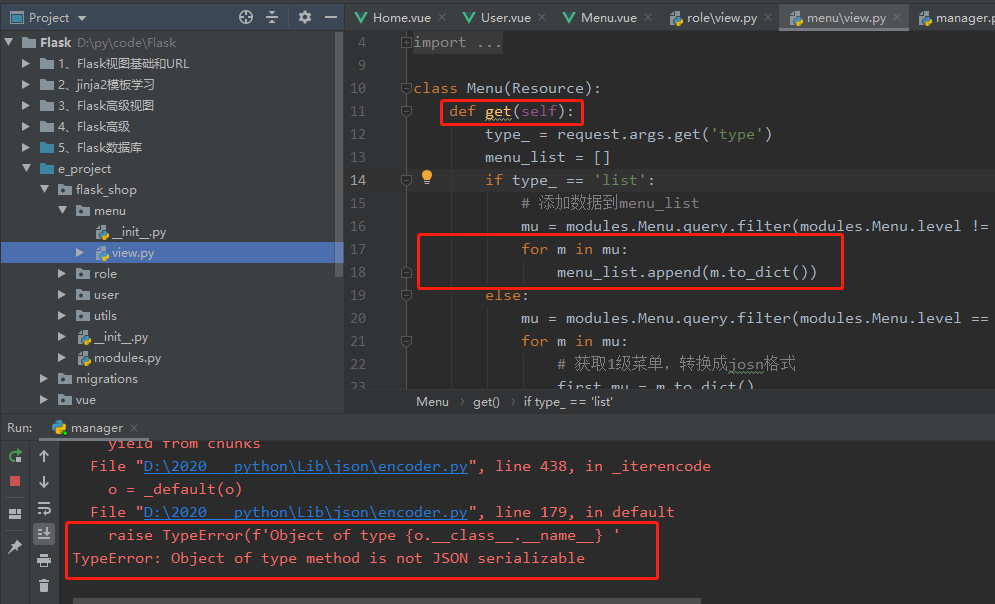Clear console output with trash icon
The width and height of the screenshot is (995, 604).
(44, 586)
